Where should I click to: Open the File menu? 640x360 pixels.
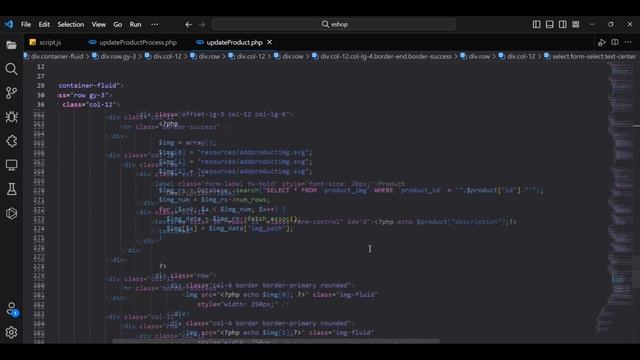tap(26, 24)
